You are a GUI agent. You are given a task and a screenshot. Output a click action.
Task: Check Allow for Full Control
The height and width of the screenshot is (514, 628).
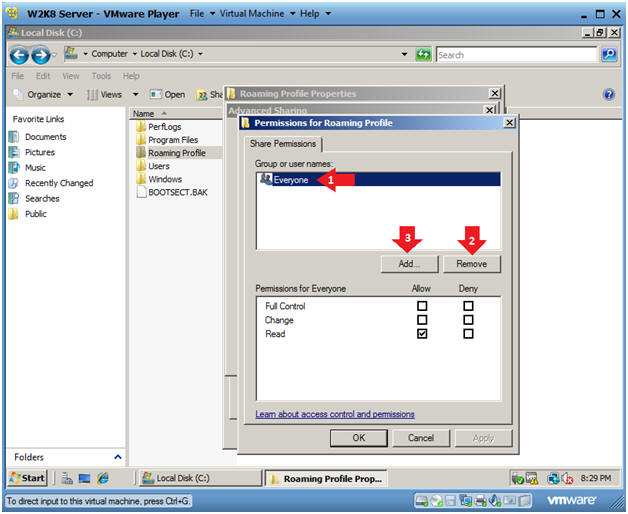pos(422,306)
